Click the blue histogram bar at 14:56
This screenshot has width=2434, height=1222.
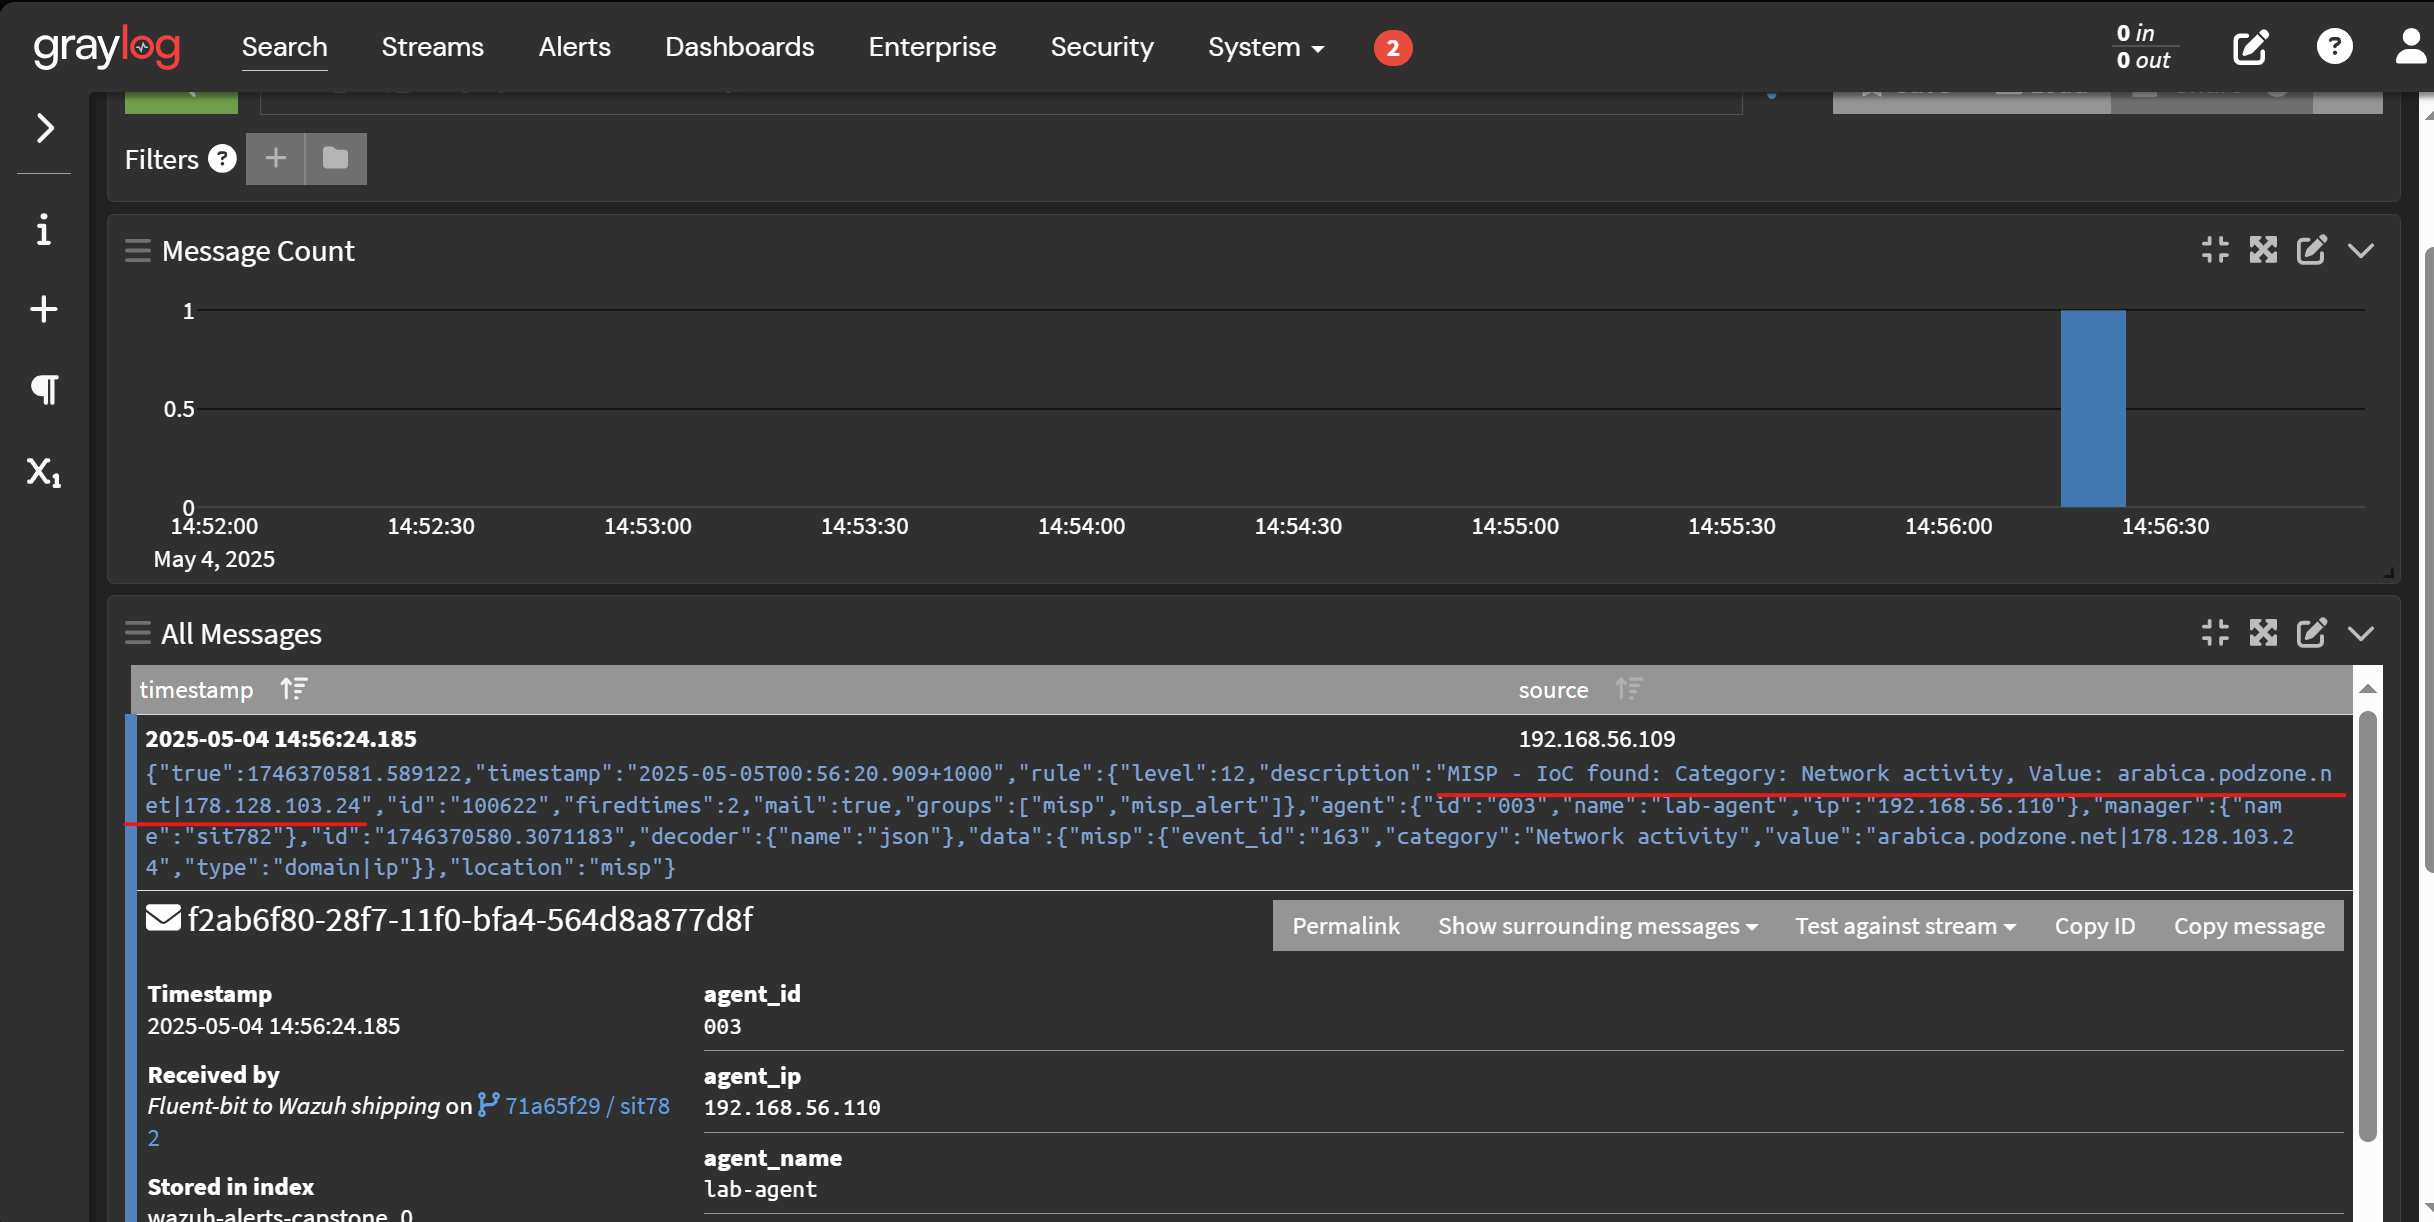click(x=2093, y=408)
